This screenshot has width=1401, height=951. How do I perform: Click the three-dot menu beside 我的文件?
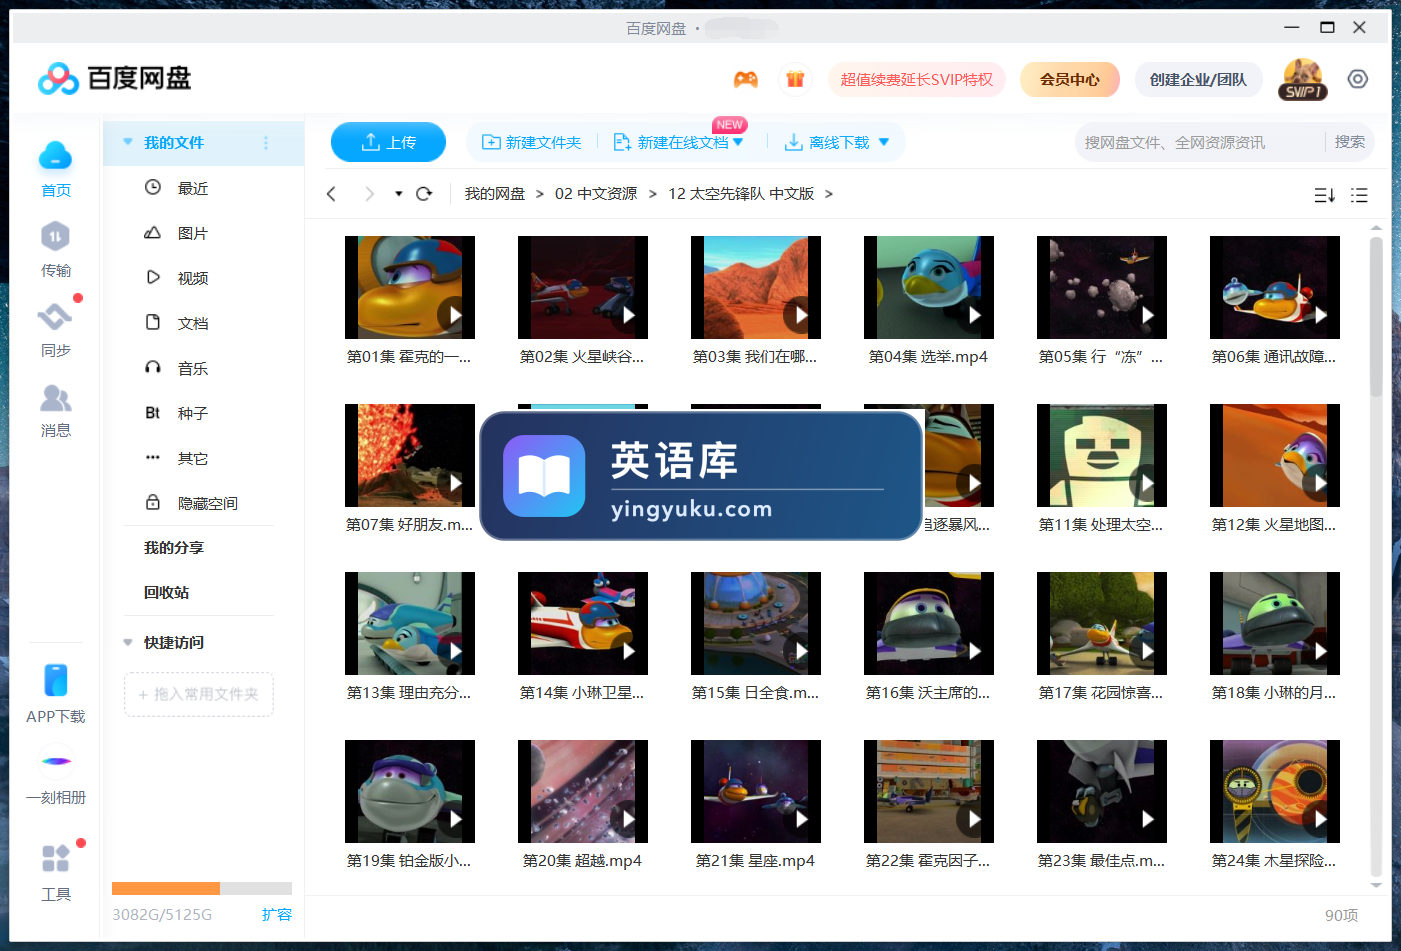[x=266, y=143]
